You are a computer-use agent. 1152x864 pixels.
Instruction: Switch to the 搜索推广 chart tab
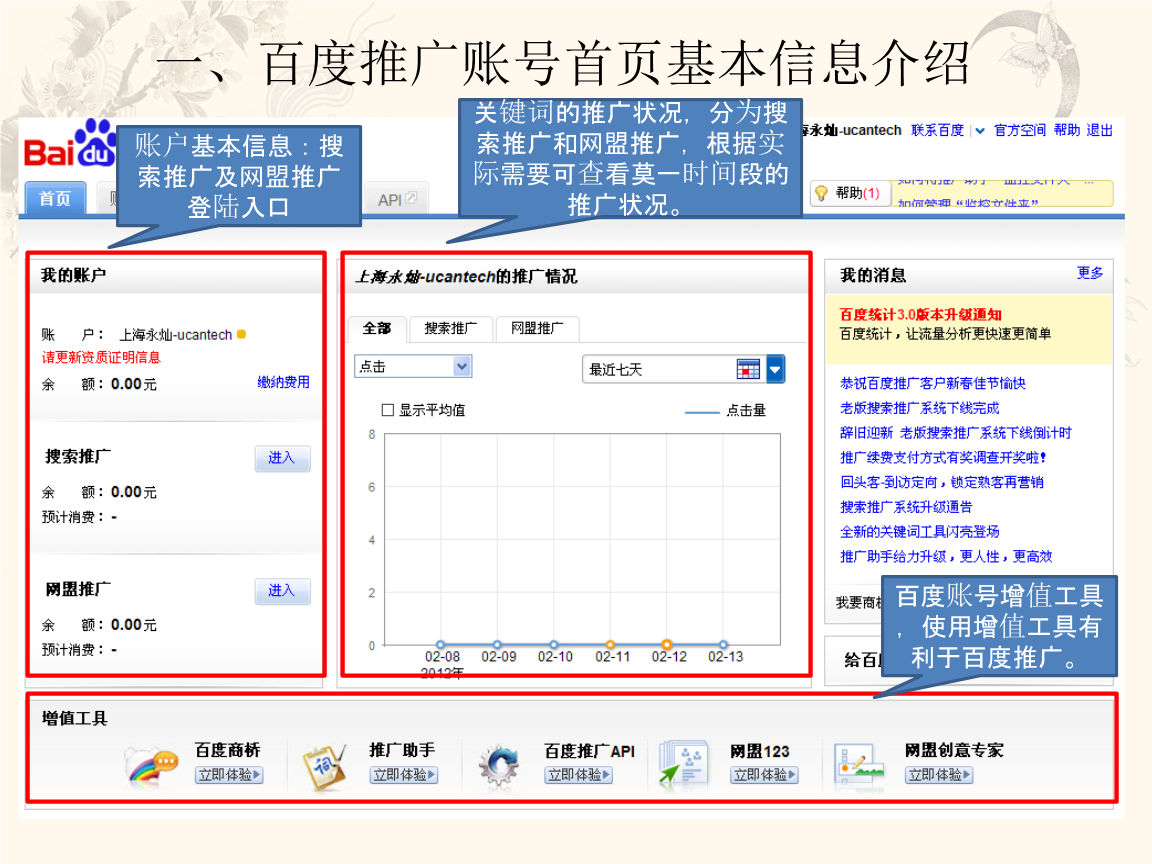coord(451,329)
